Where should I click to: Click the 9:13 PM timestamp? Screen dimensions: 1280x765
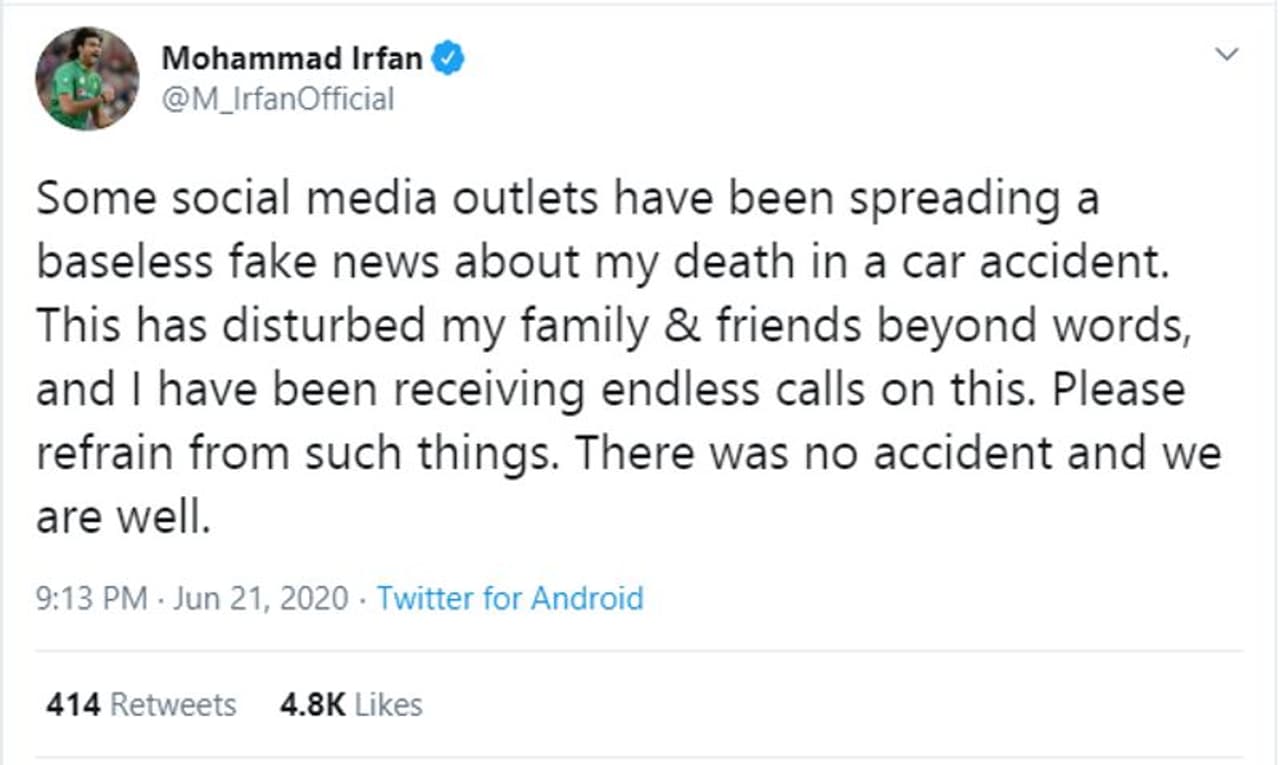(x=93, y=599)
